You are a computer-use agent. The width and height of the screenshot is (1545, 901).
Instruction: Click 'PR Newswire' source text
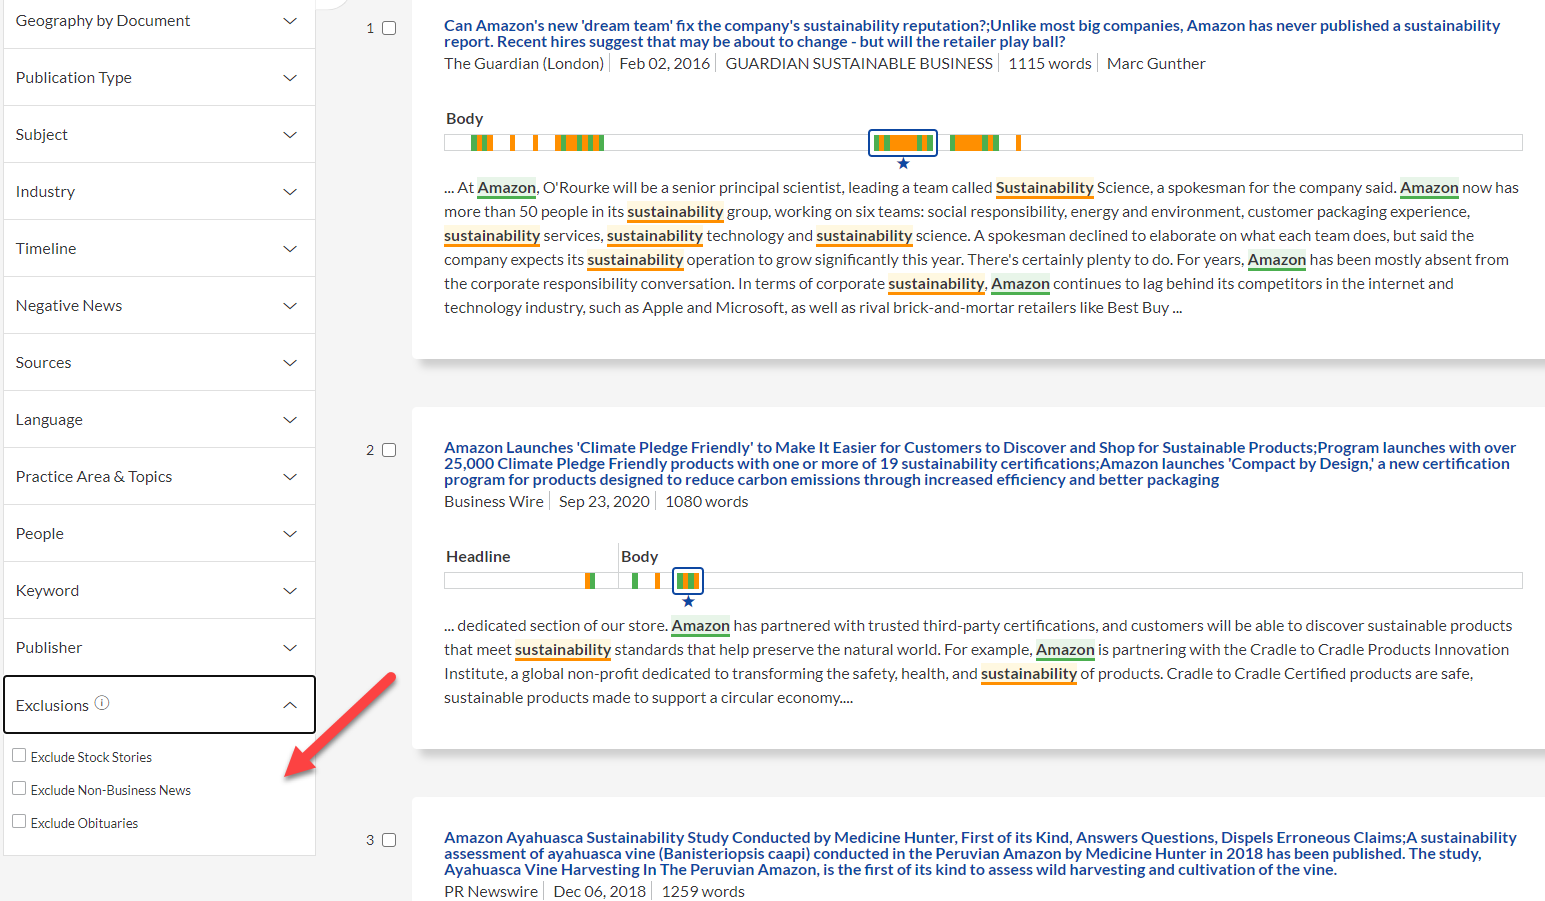(491, 891)
